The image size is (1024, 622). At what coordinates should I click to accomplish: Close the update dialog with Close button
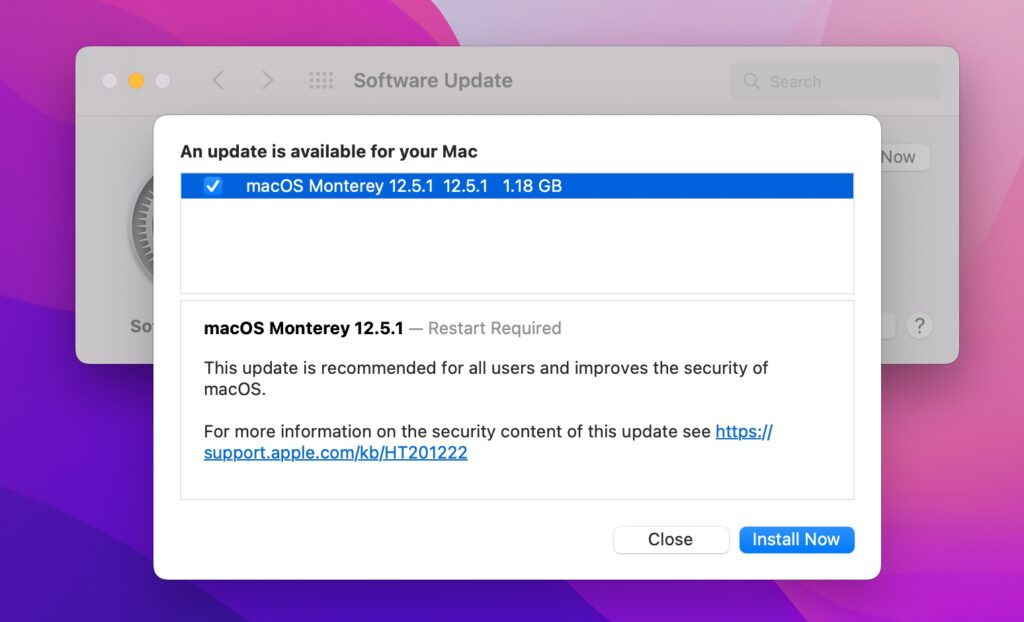tap(671, 540)
